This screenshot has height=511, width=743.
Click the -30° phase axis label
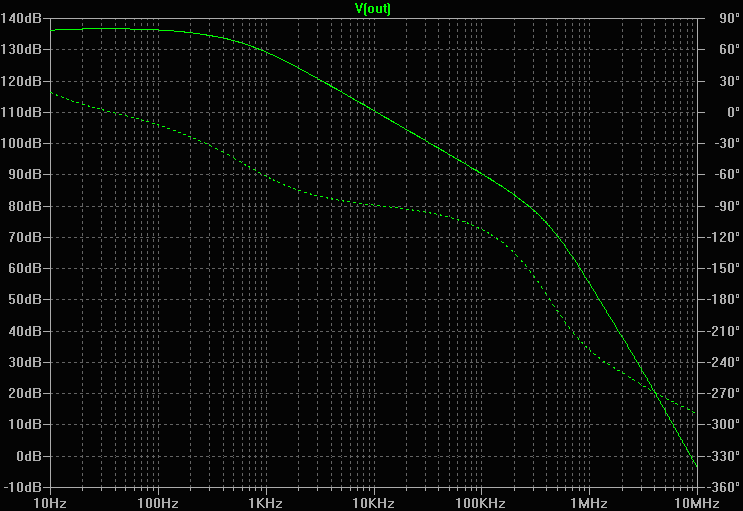coord(727,143)
